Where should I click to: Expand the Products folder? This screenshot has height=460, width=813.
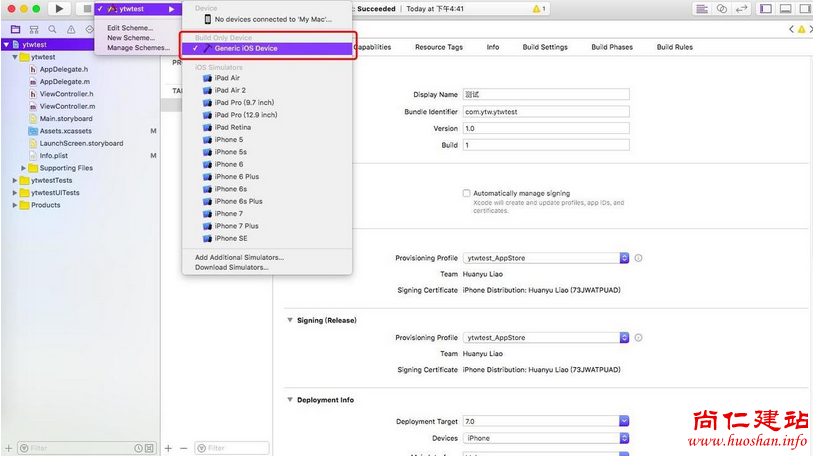coord(15,205)
